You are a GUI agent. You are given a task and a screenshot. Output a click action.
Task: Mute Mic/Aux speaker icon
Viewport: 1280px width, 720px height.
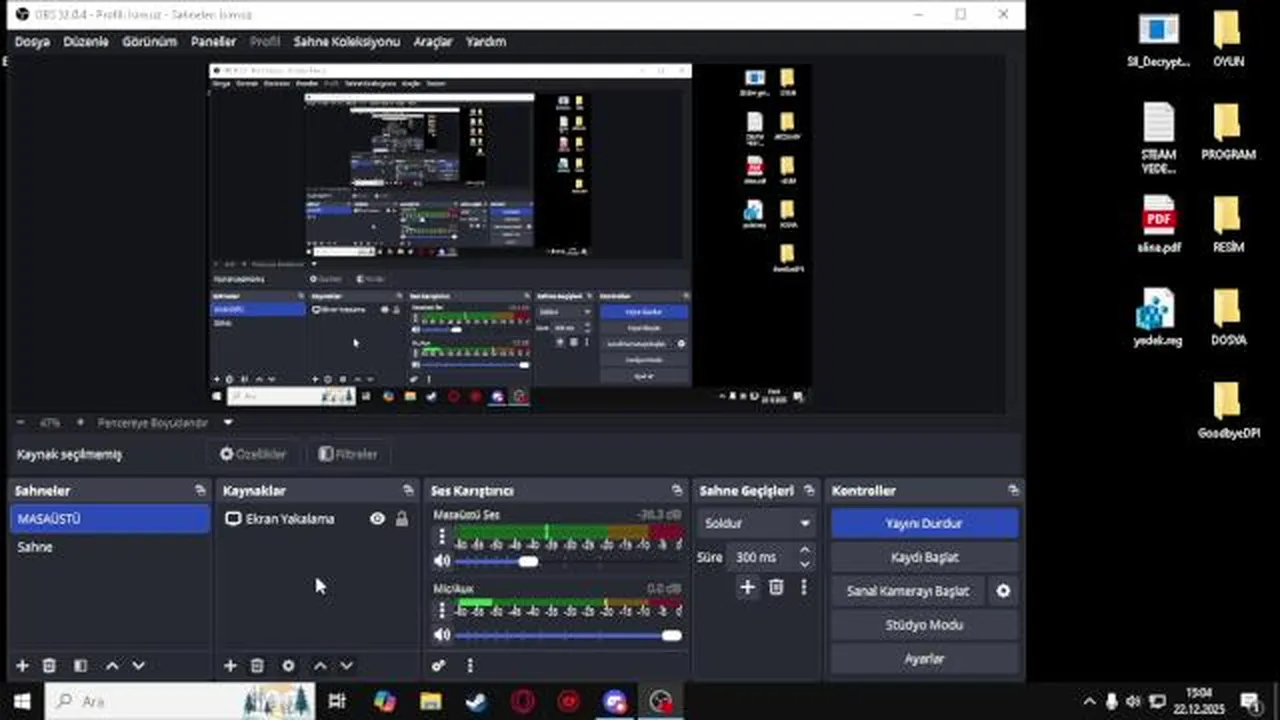(x=442, y=635)
